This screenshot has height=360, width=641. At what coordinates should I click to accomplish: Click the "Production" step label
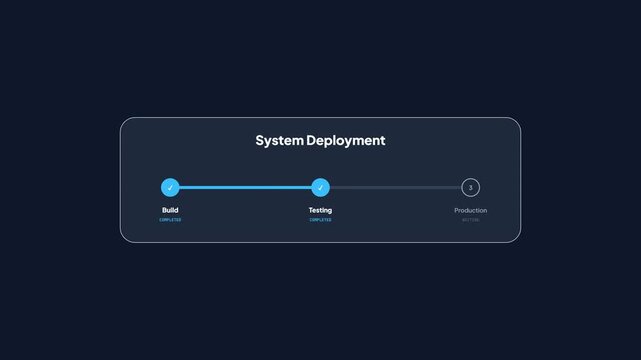(471, 210)
